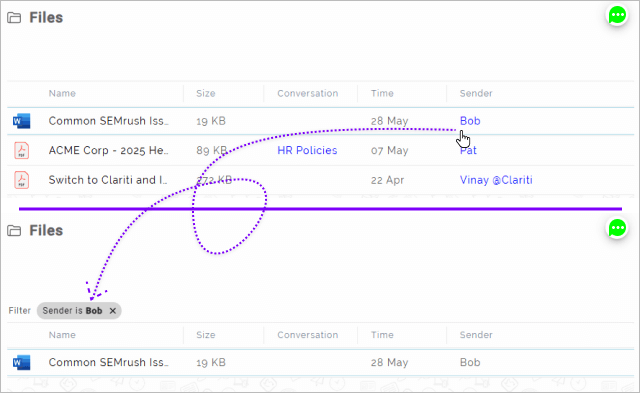
Task: Click the 19 KB cell in filtered table
Action: click(x=211, y=362)
